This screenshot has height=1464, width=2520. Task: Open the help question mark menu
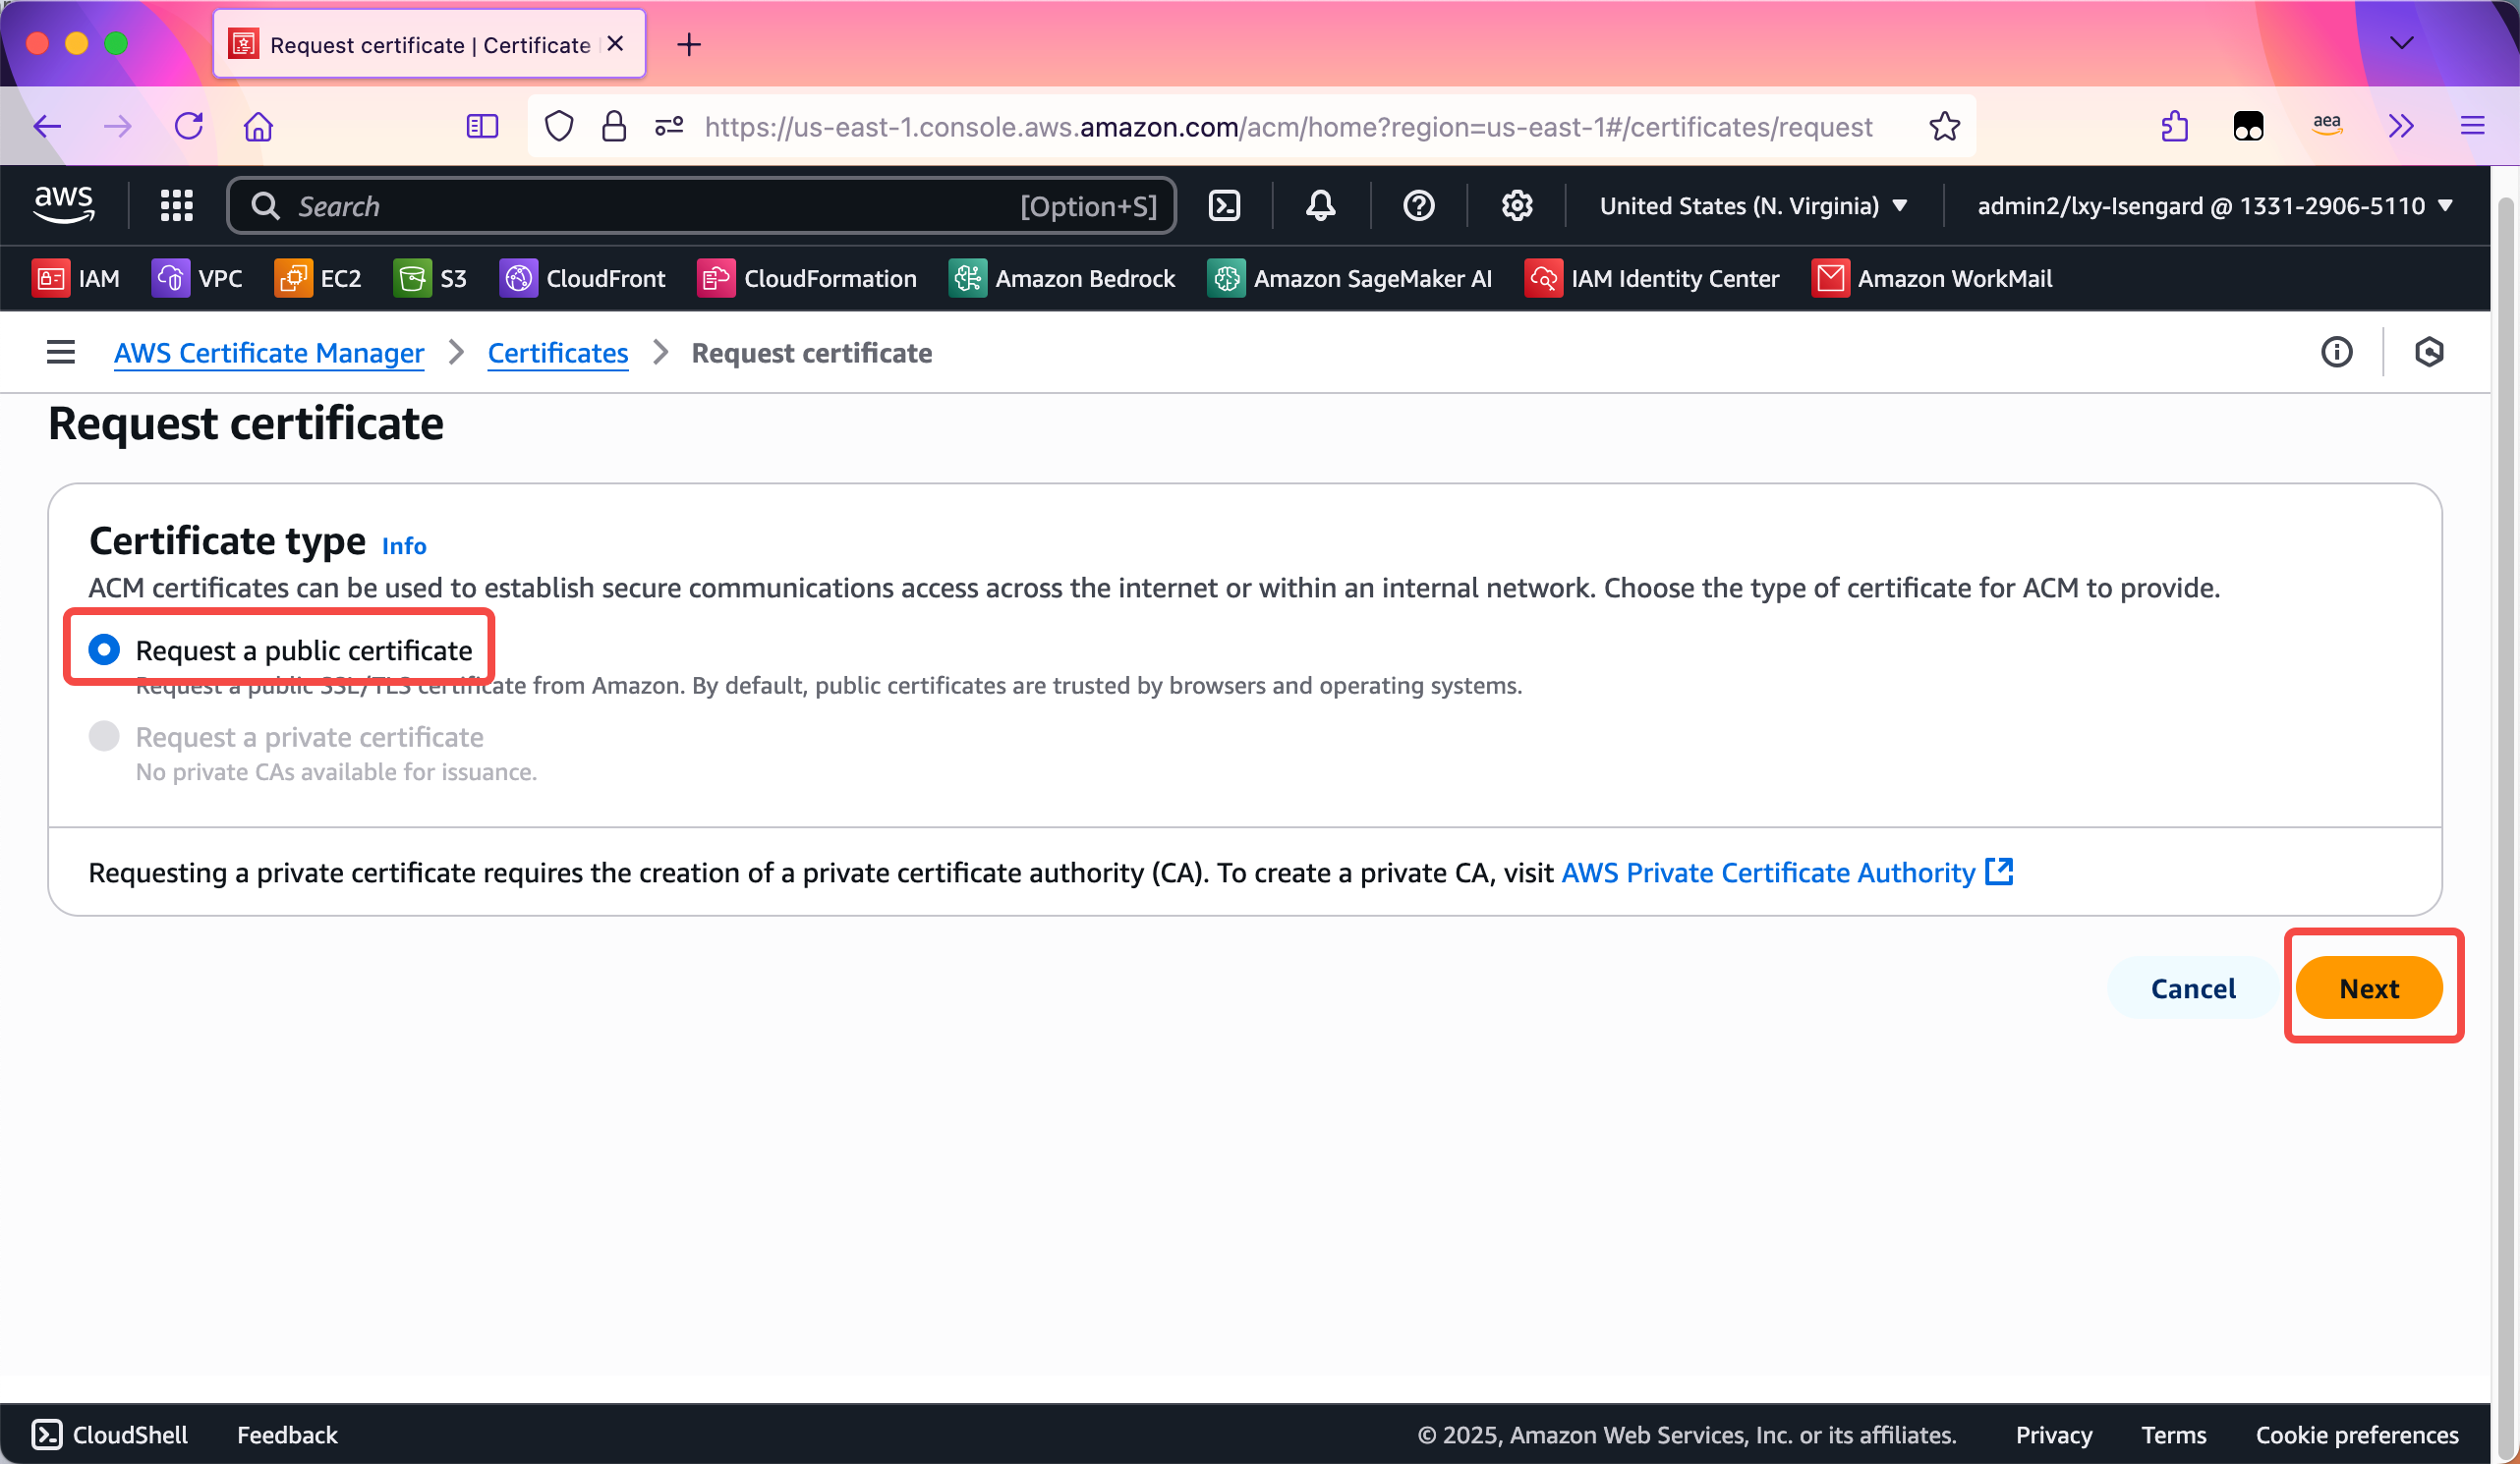(x=1418, y=206)
